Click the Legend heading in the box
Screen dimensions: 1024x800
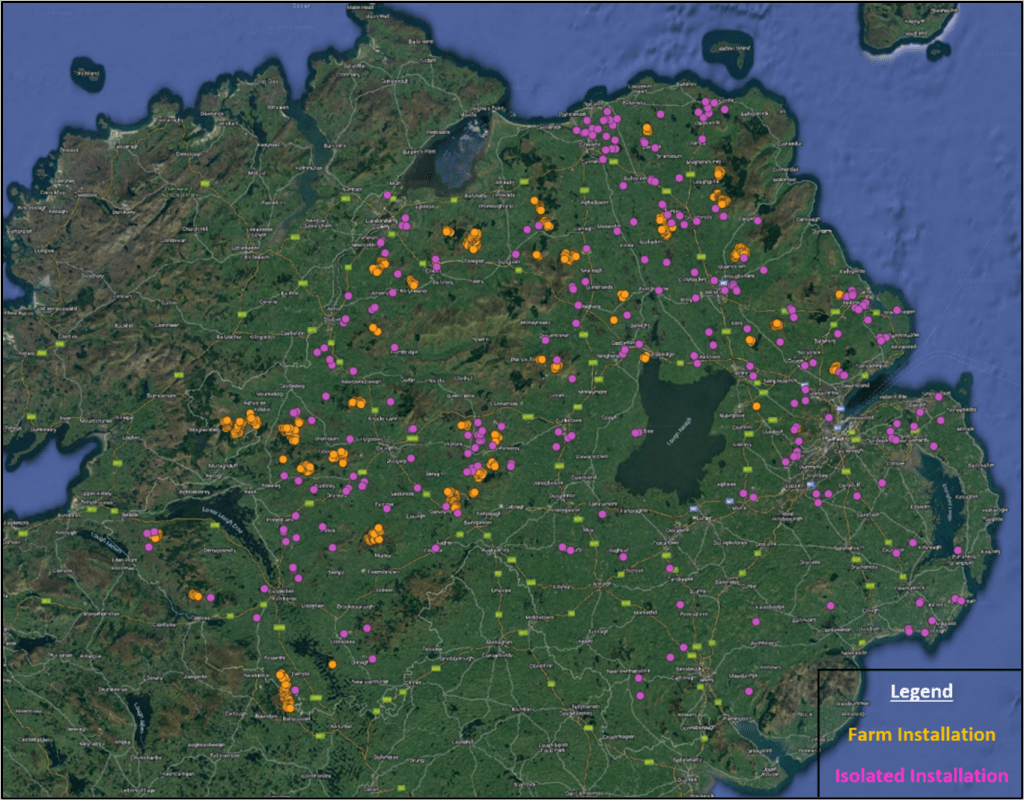click(x=921, y=692)
